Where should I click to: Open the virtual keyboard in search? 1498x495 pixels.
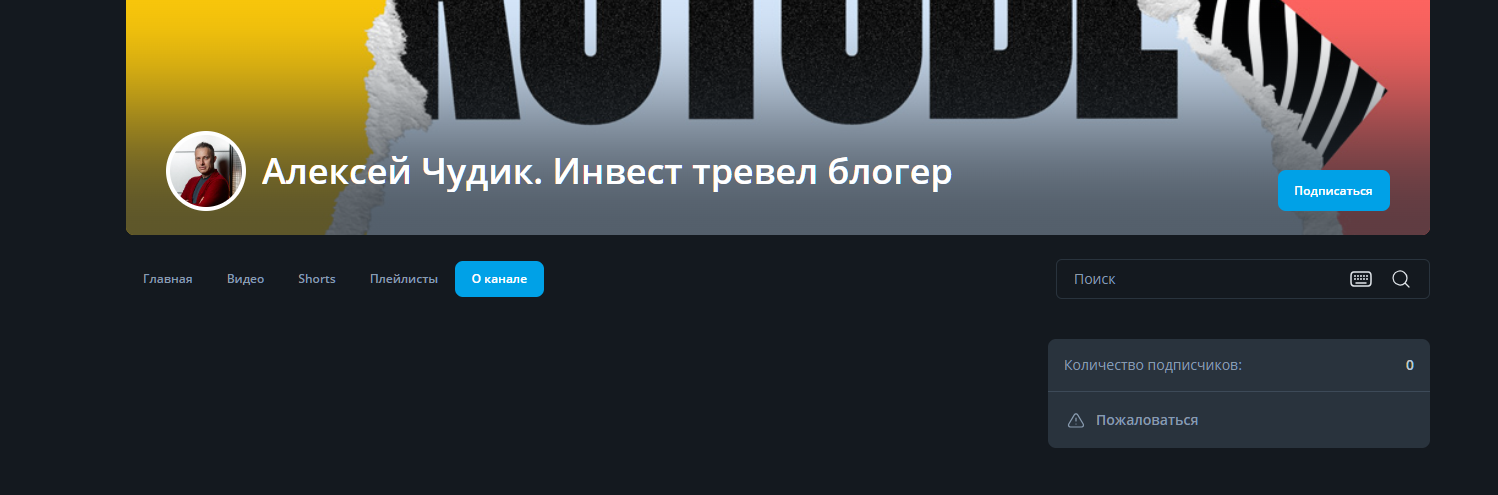click(x=1361, y=279)
